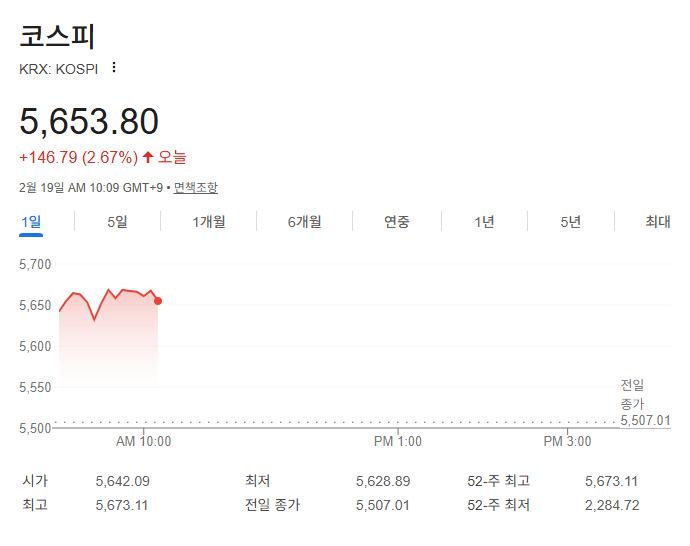Click the +146.79 (2.67%) change value
The image size is (690, 546).
[78, 157]
